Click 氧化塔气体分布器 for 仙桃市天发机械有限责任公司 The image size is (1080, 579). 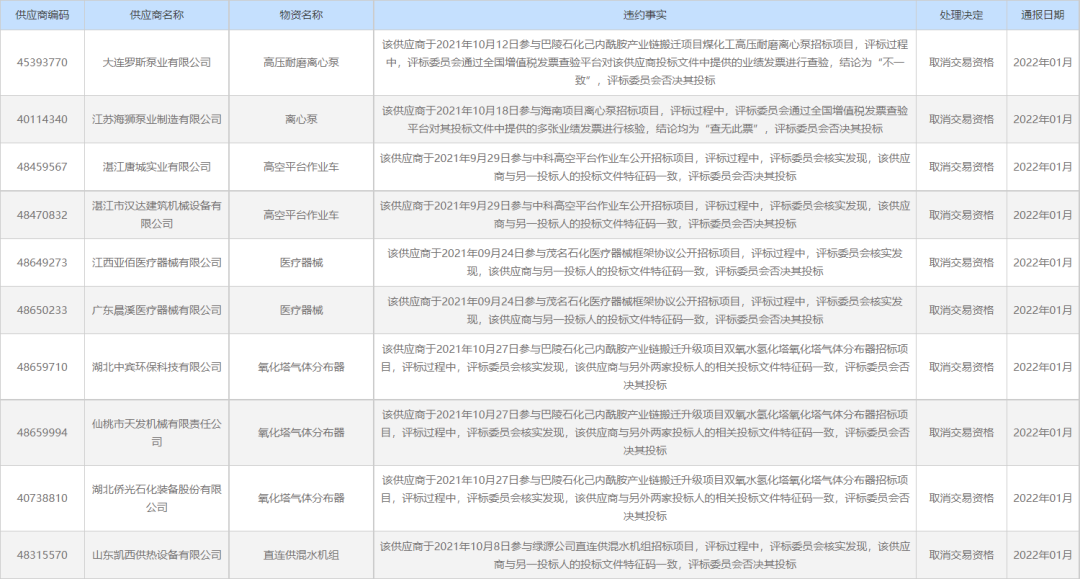pos(300,432)
